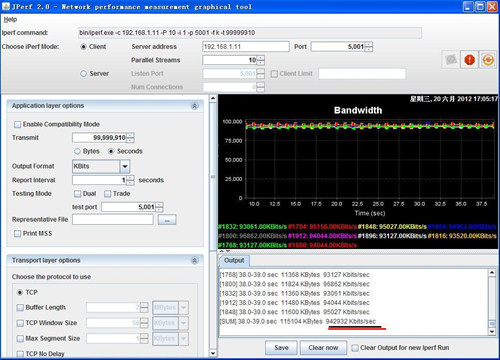
Task: Select the TCP protocol radio button
Action: (20, 292)
